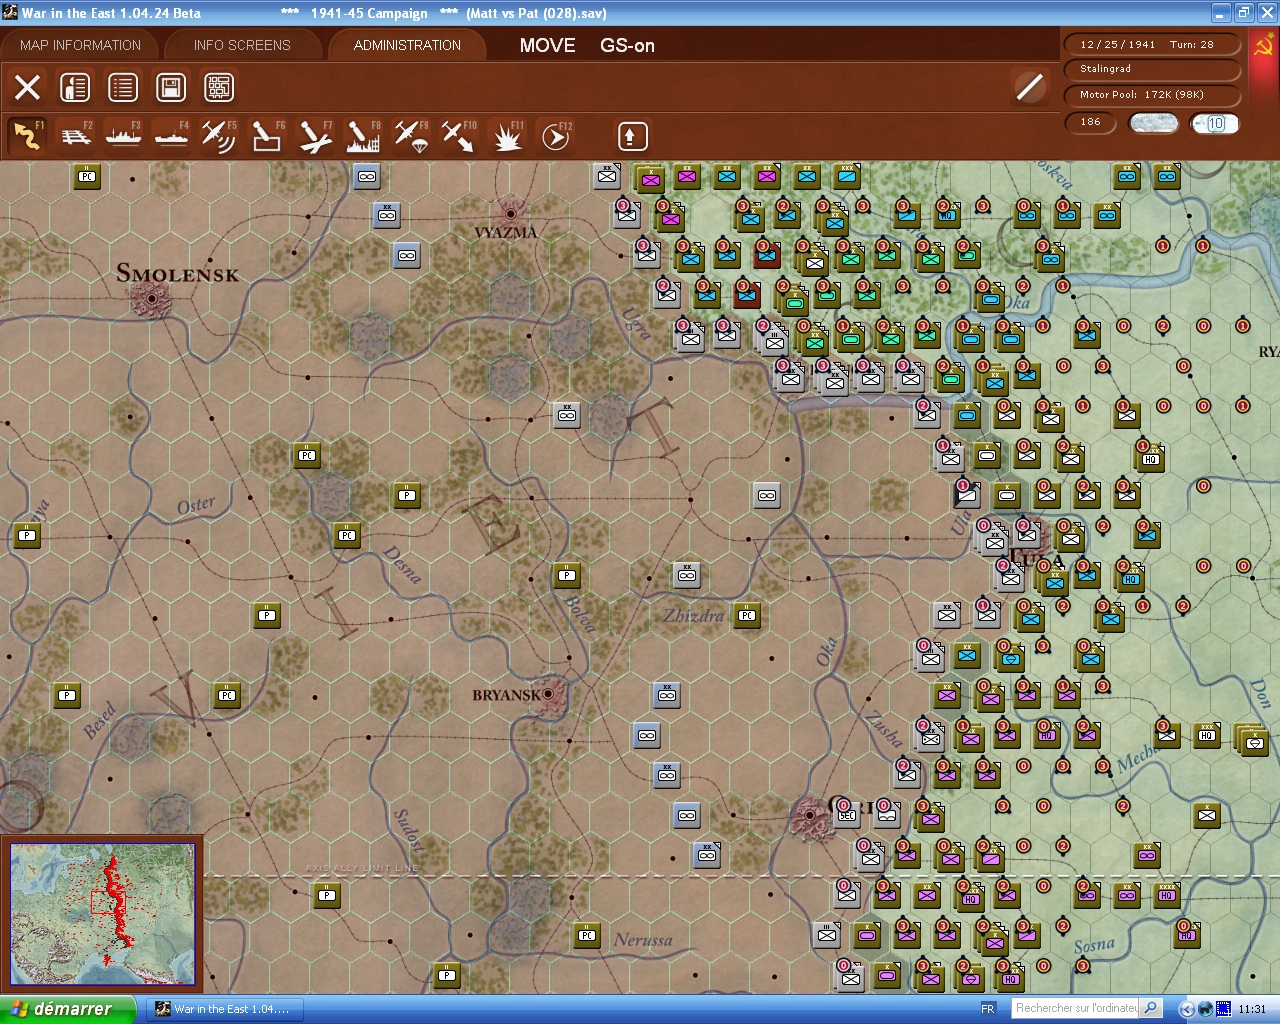Switch to the Map Information tab
Viewport: 1280px width, 1024px height.
(80, 45)
